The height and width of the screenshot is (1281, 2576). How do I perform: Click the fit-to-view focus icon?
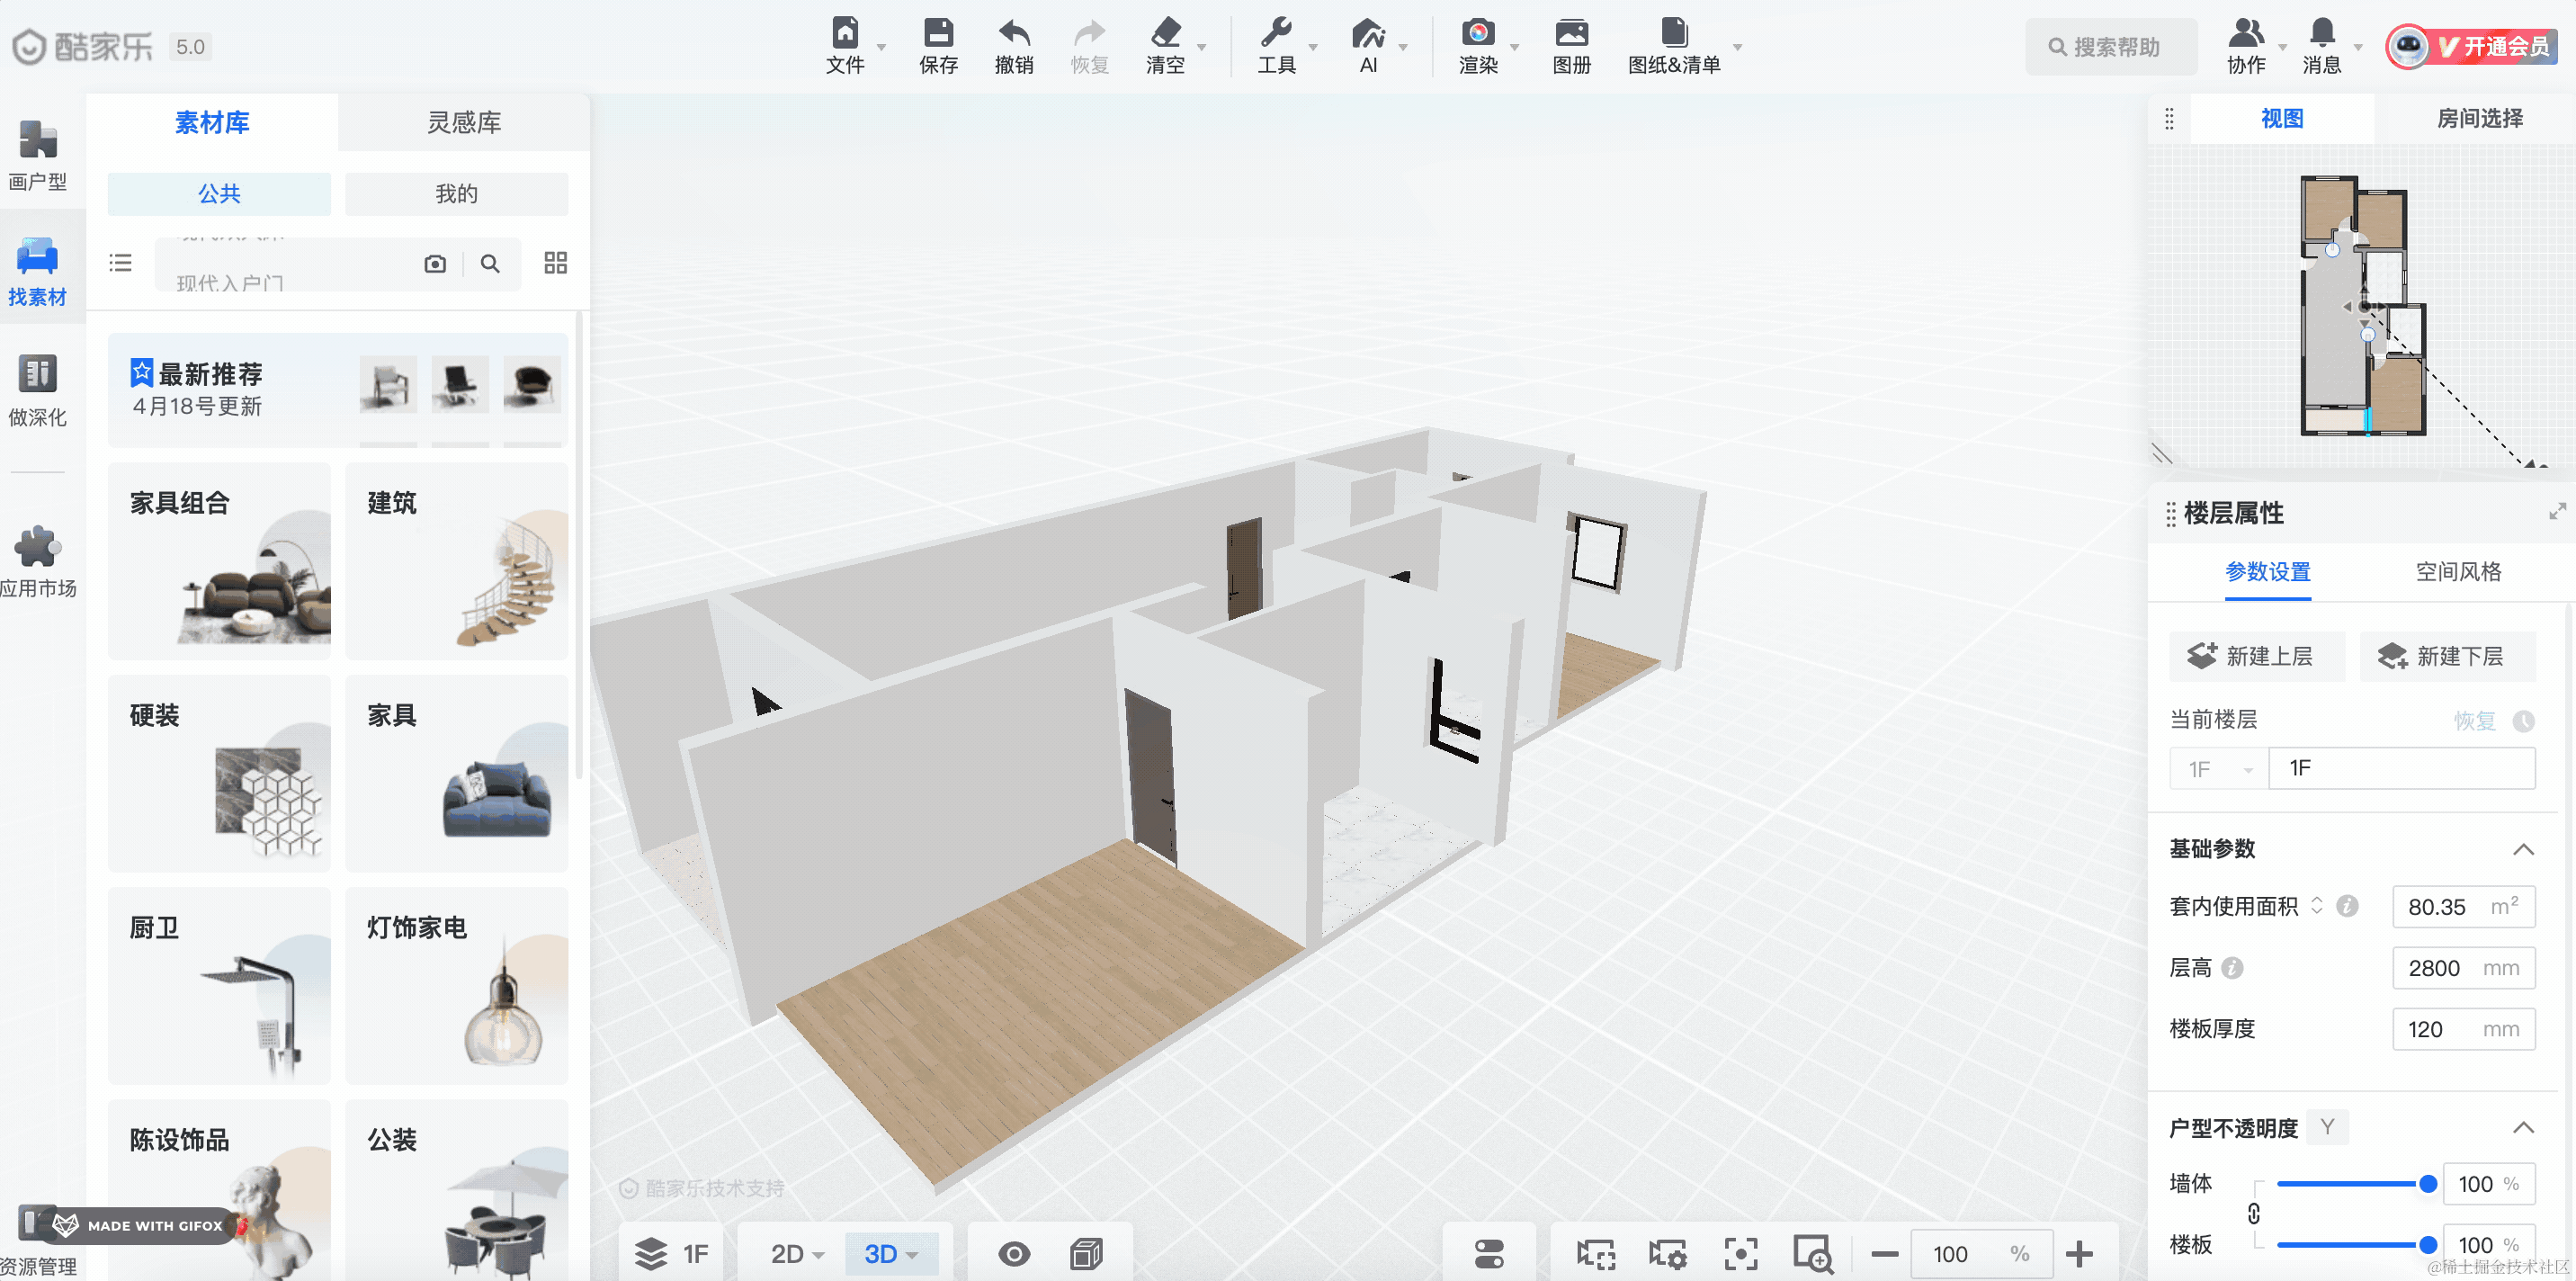1741,1253
